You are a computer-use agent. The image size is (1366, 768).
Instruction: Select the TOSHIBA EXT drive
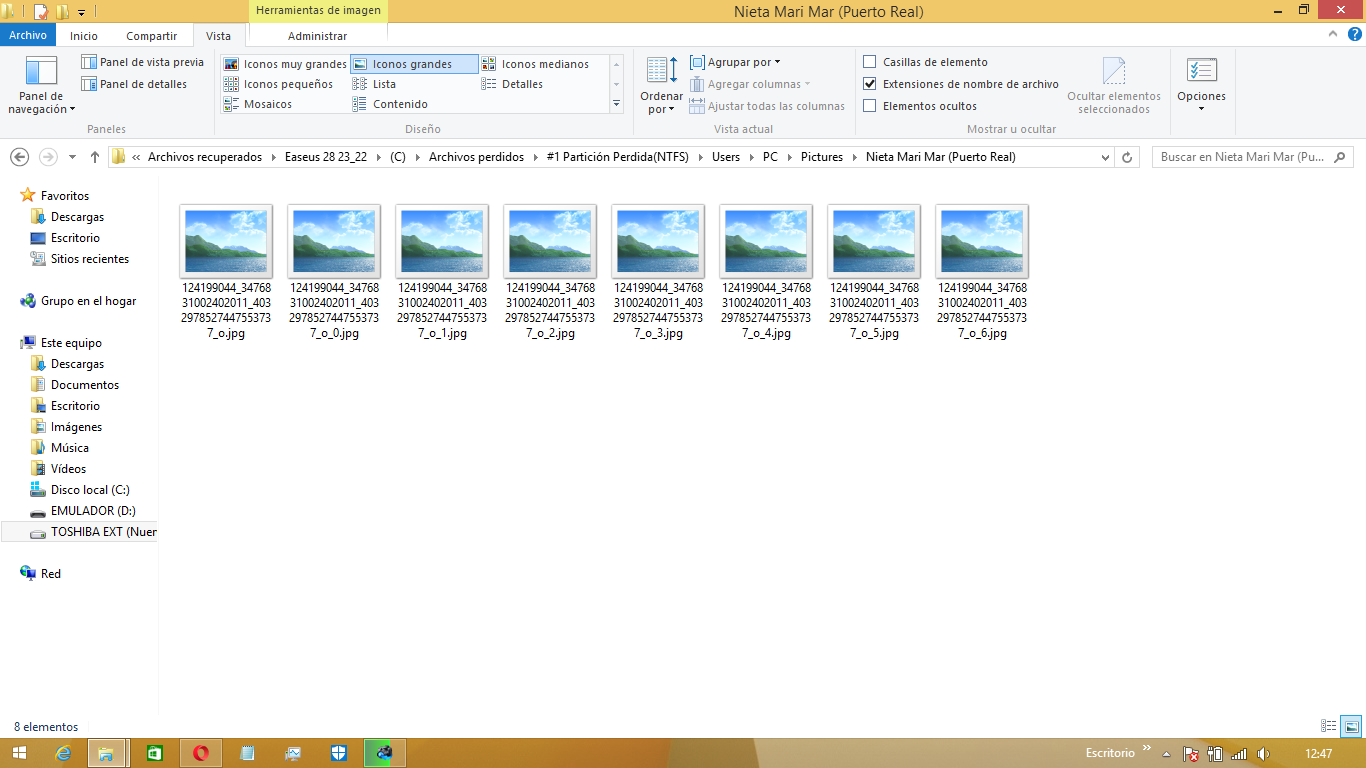click(80, 532)
